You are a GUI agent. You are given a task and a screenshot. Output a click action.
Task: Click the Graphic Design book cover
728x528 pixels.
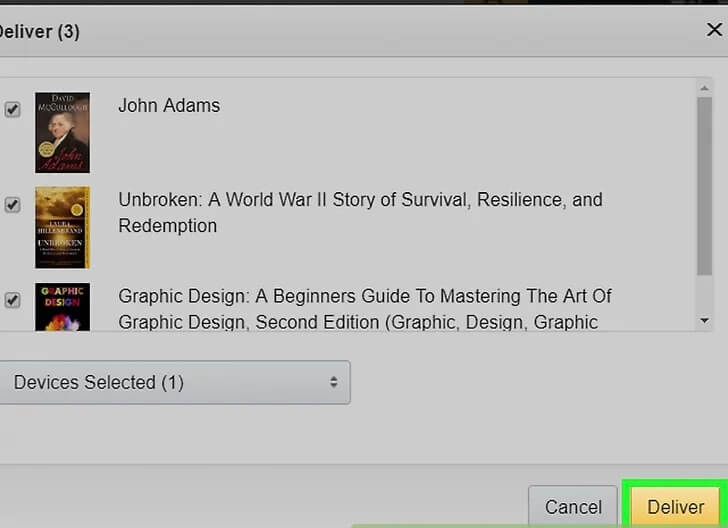click(x=62, y=307)
